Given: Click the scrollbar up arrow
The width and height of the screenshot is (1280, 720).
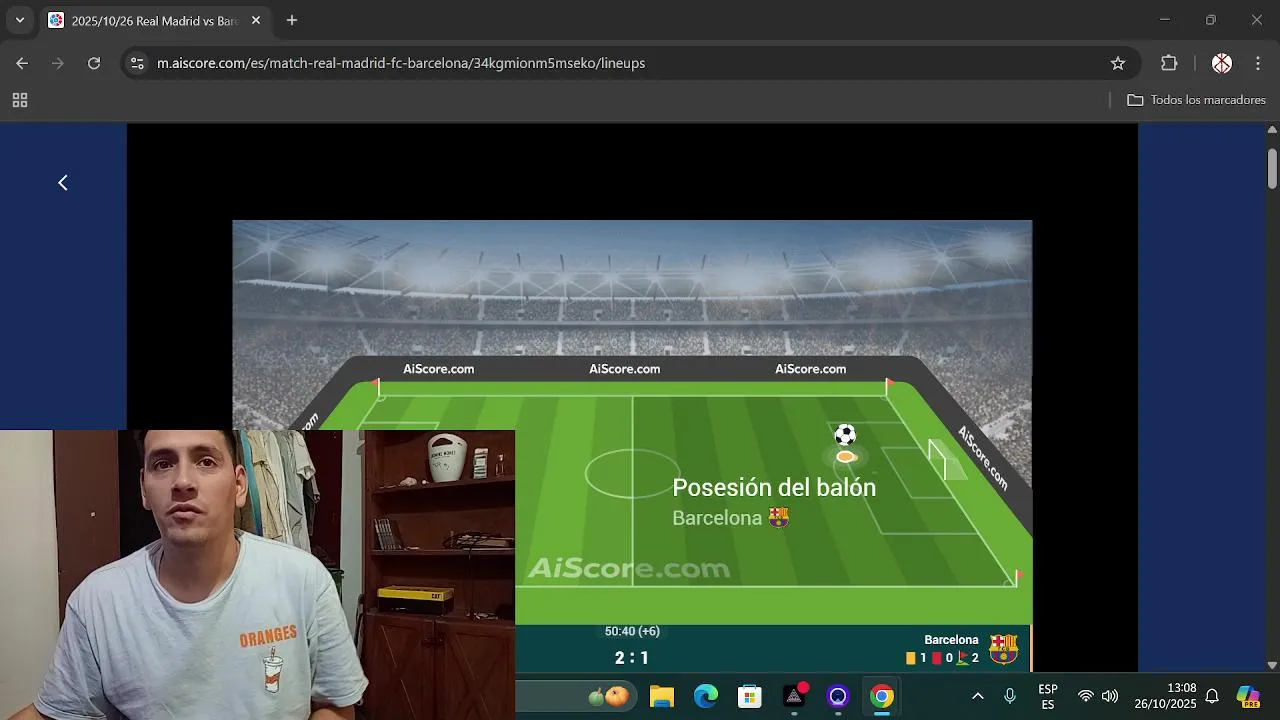Looking at the screenshot, I should point(1272,130).
